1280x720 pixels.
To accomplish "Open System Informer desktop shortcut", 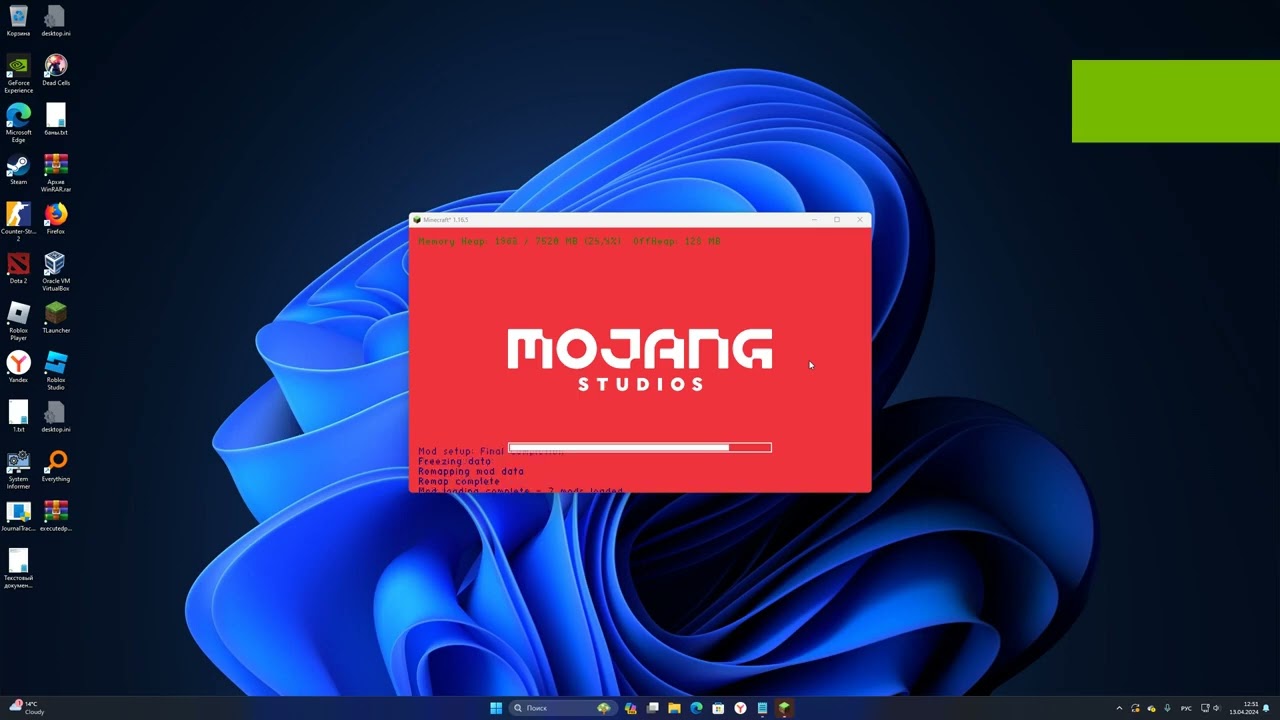I will click(18, 470).
